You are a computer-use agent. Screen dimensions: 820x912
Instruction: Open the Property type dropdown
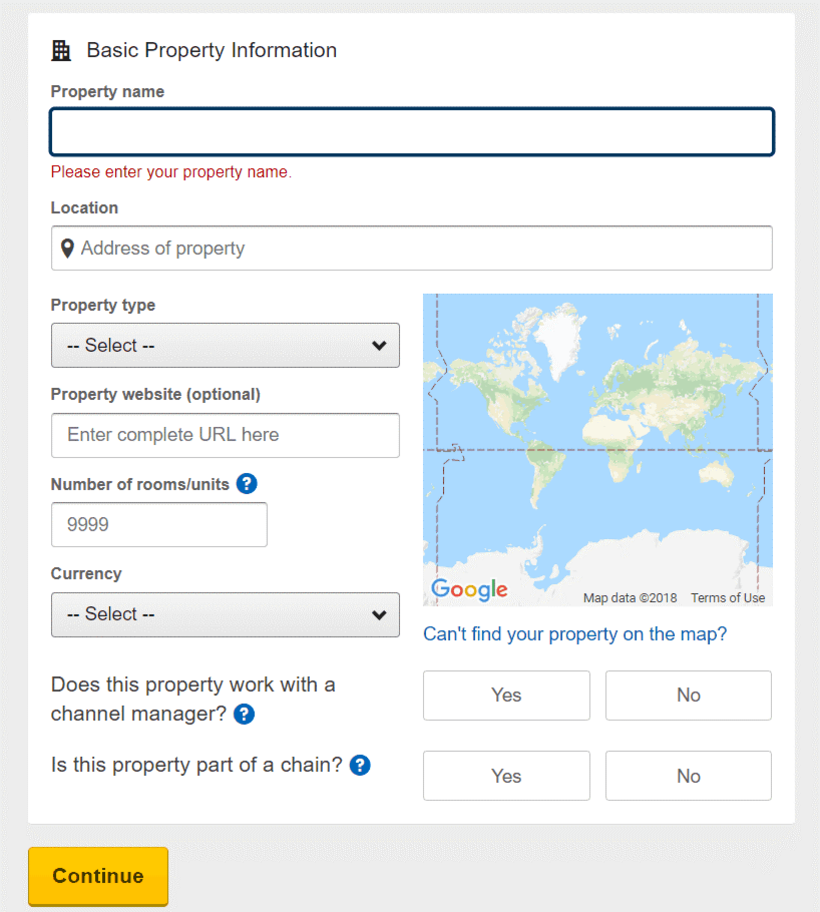225,345
